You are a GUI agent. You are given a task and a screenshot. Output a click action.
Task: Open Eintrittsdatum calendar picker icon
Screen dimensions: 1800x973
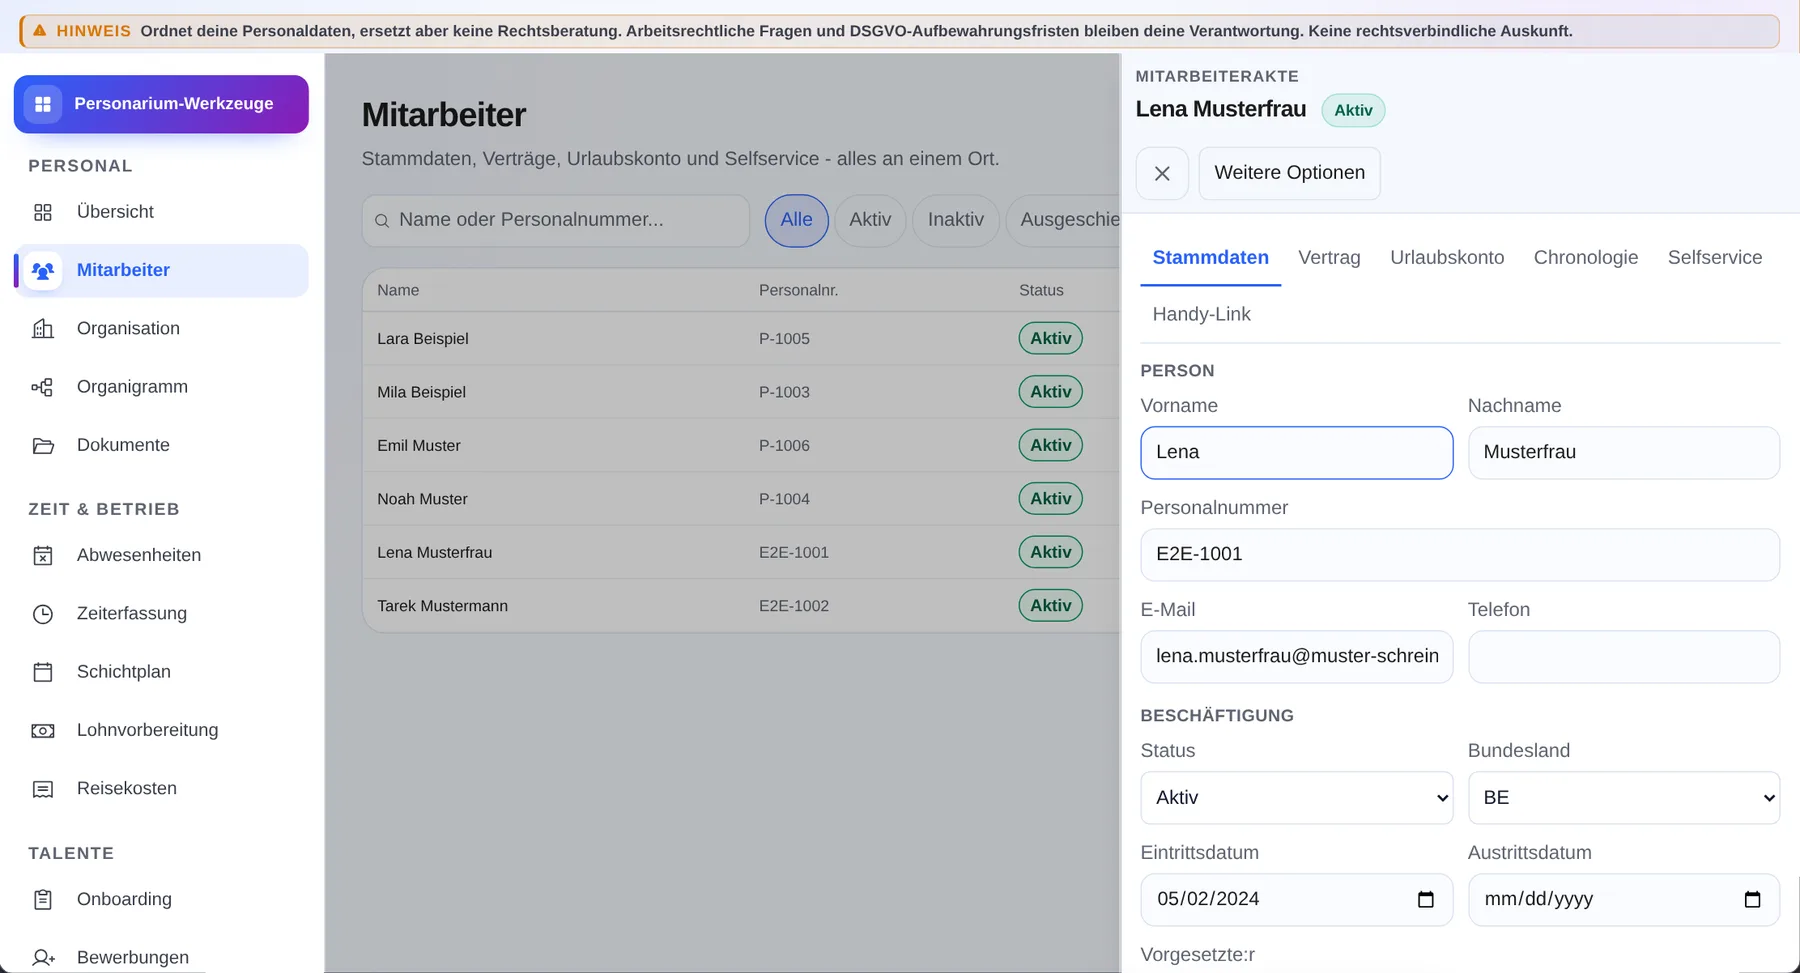click(1426, 899)
